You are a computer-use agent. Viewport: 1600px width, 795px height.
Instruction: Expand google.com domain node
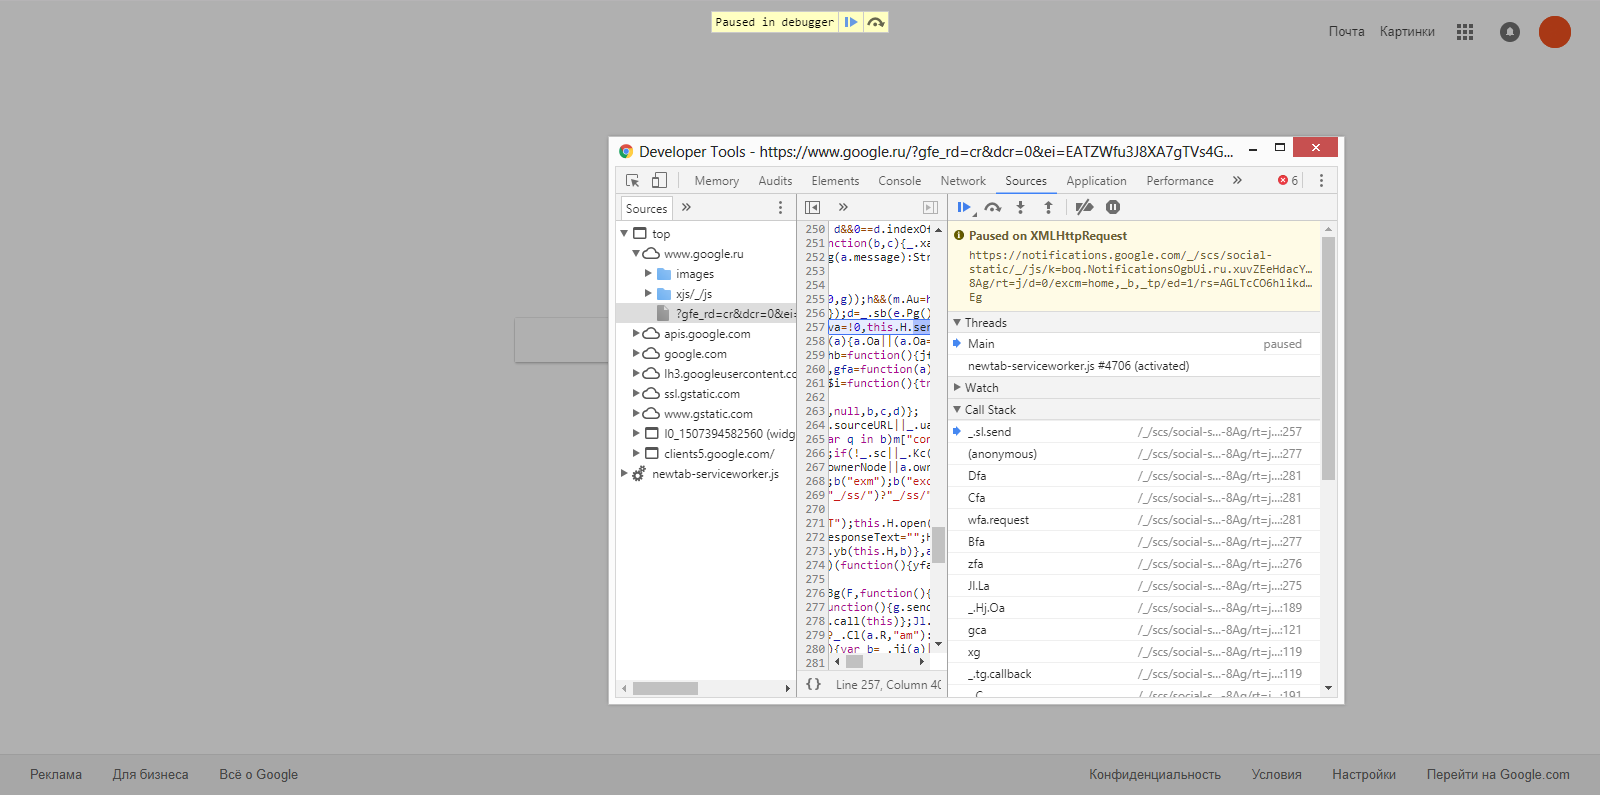636,354
